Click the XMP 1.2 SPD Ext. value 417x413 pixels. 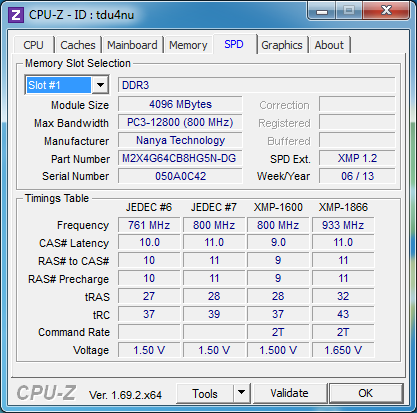point(357,158)
